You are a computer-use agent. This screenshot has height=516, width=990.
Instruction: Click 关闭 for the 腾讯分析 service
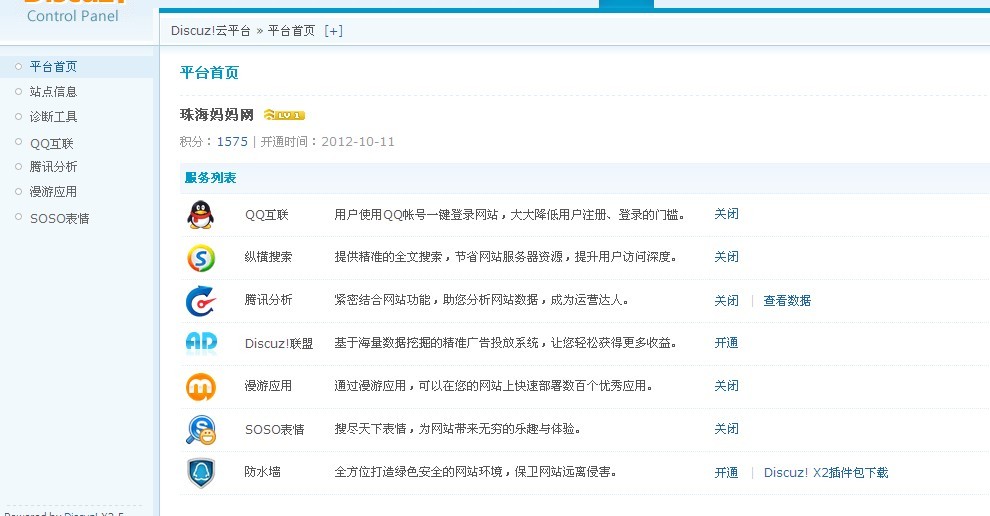[726, 301]
